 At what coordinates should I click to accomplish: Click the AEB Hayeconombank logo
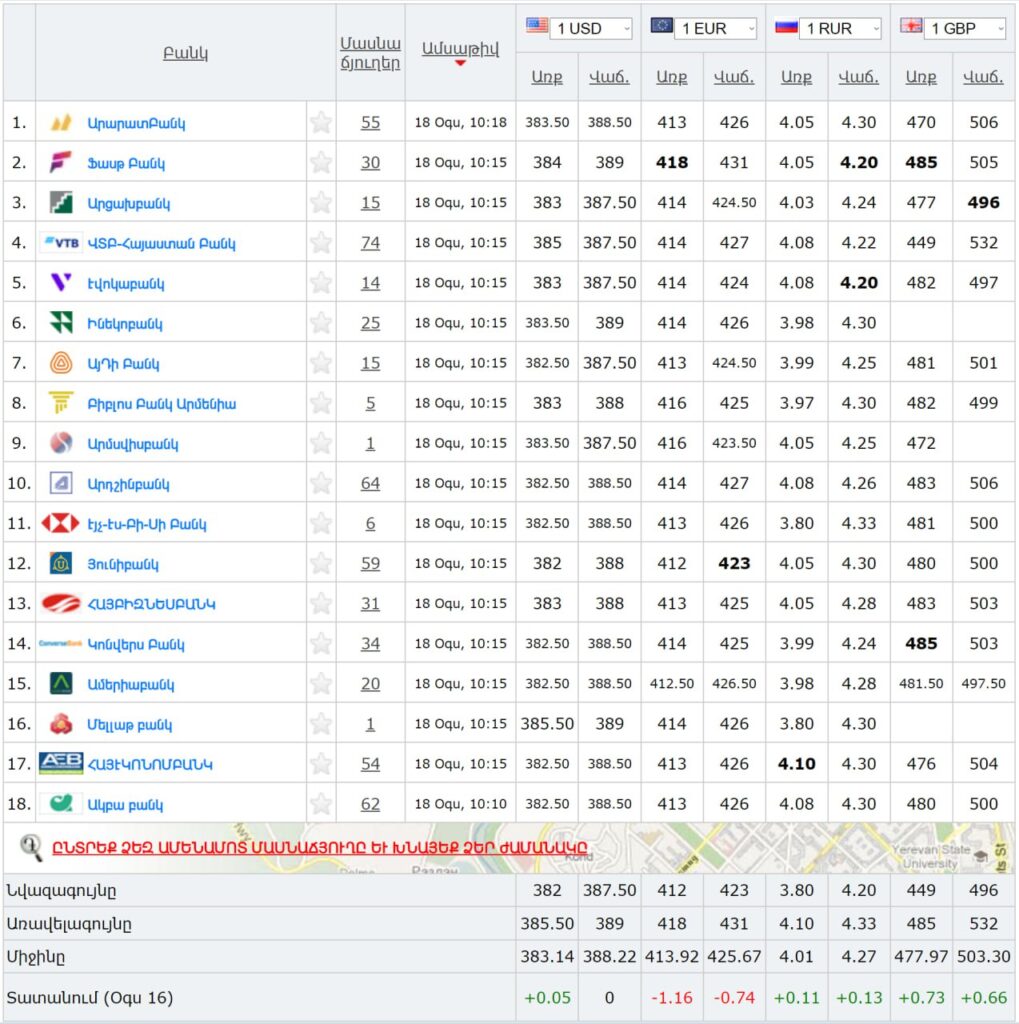pyautogui.click(x=61, y=763)
